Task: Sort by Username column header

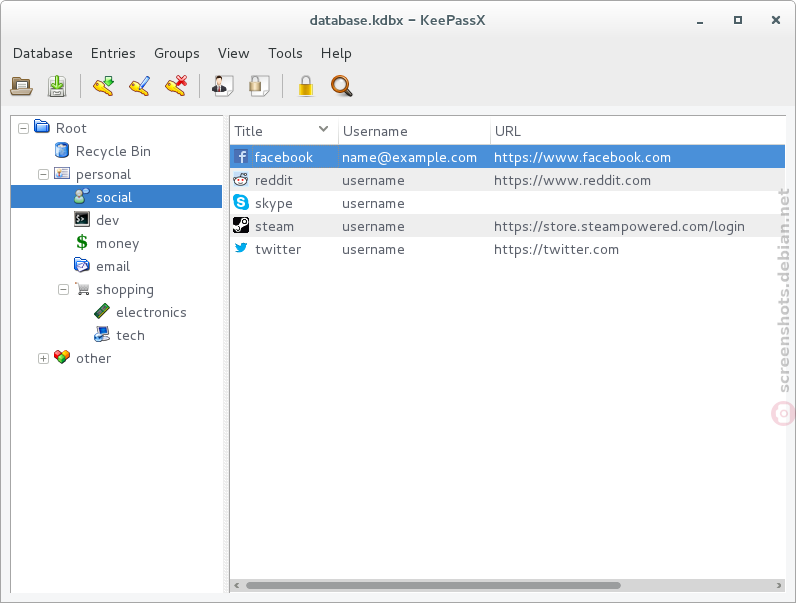Action: pos(414,131)
